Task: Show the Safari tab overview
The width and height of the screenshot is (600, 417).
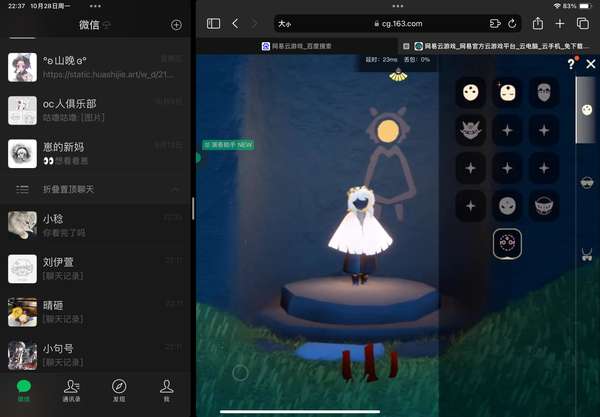Action: 583,24
